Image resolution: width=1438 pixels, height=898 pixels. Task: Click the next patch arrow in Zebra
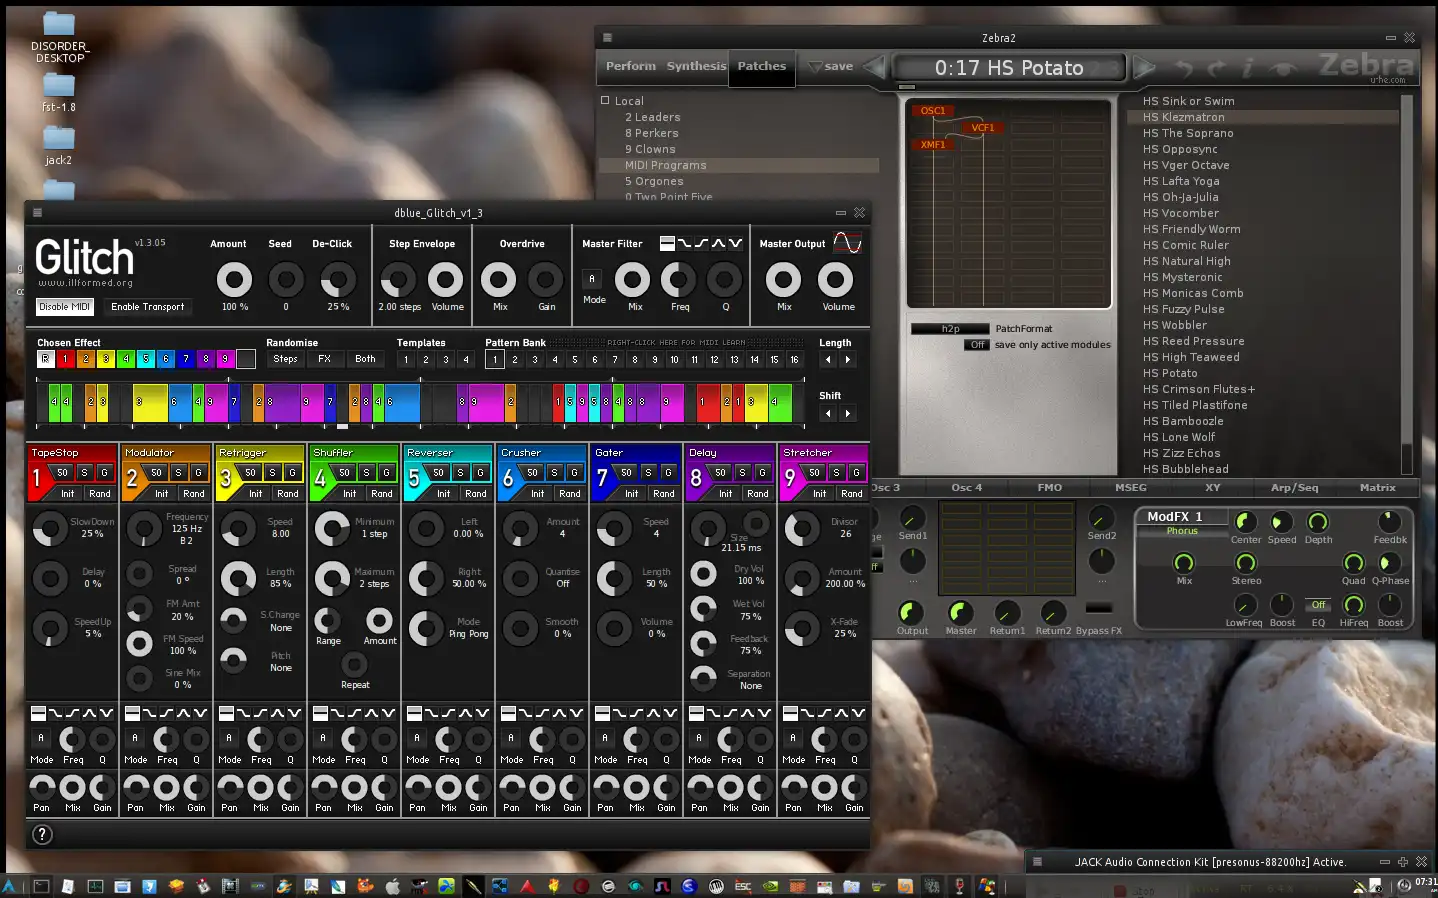[x=1145, y=67]
